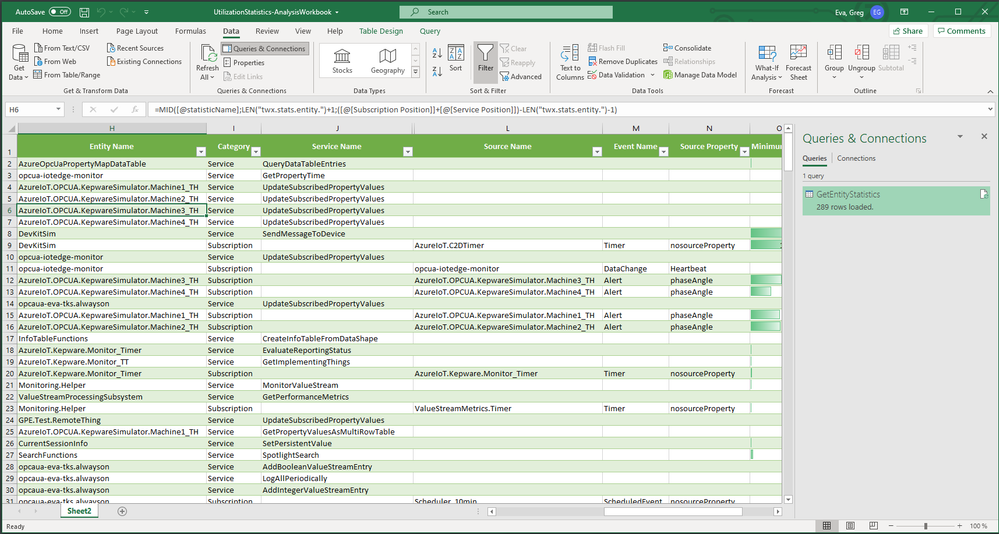Select the Sheet2 tab
The width and height of the screenshot is (999, 534).
(80, 511)
